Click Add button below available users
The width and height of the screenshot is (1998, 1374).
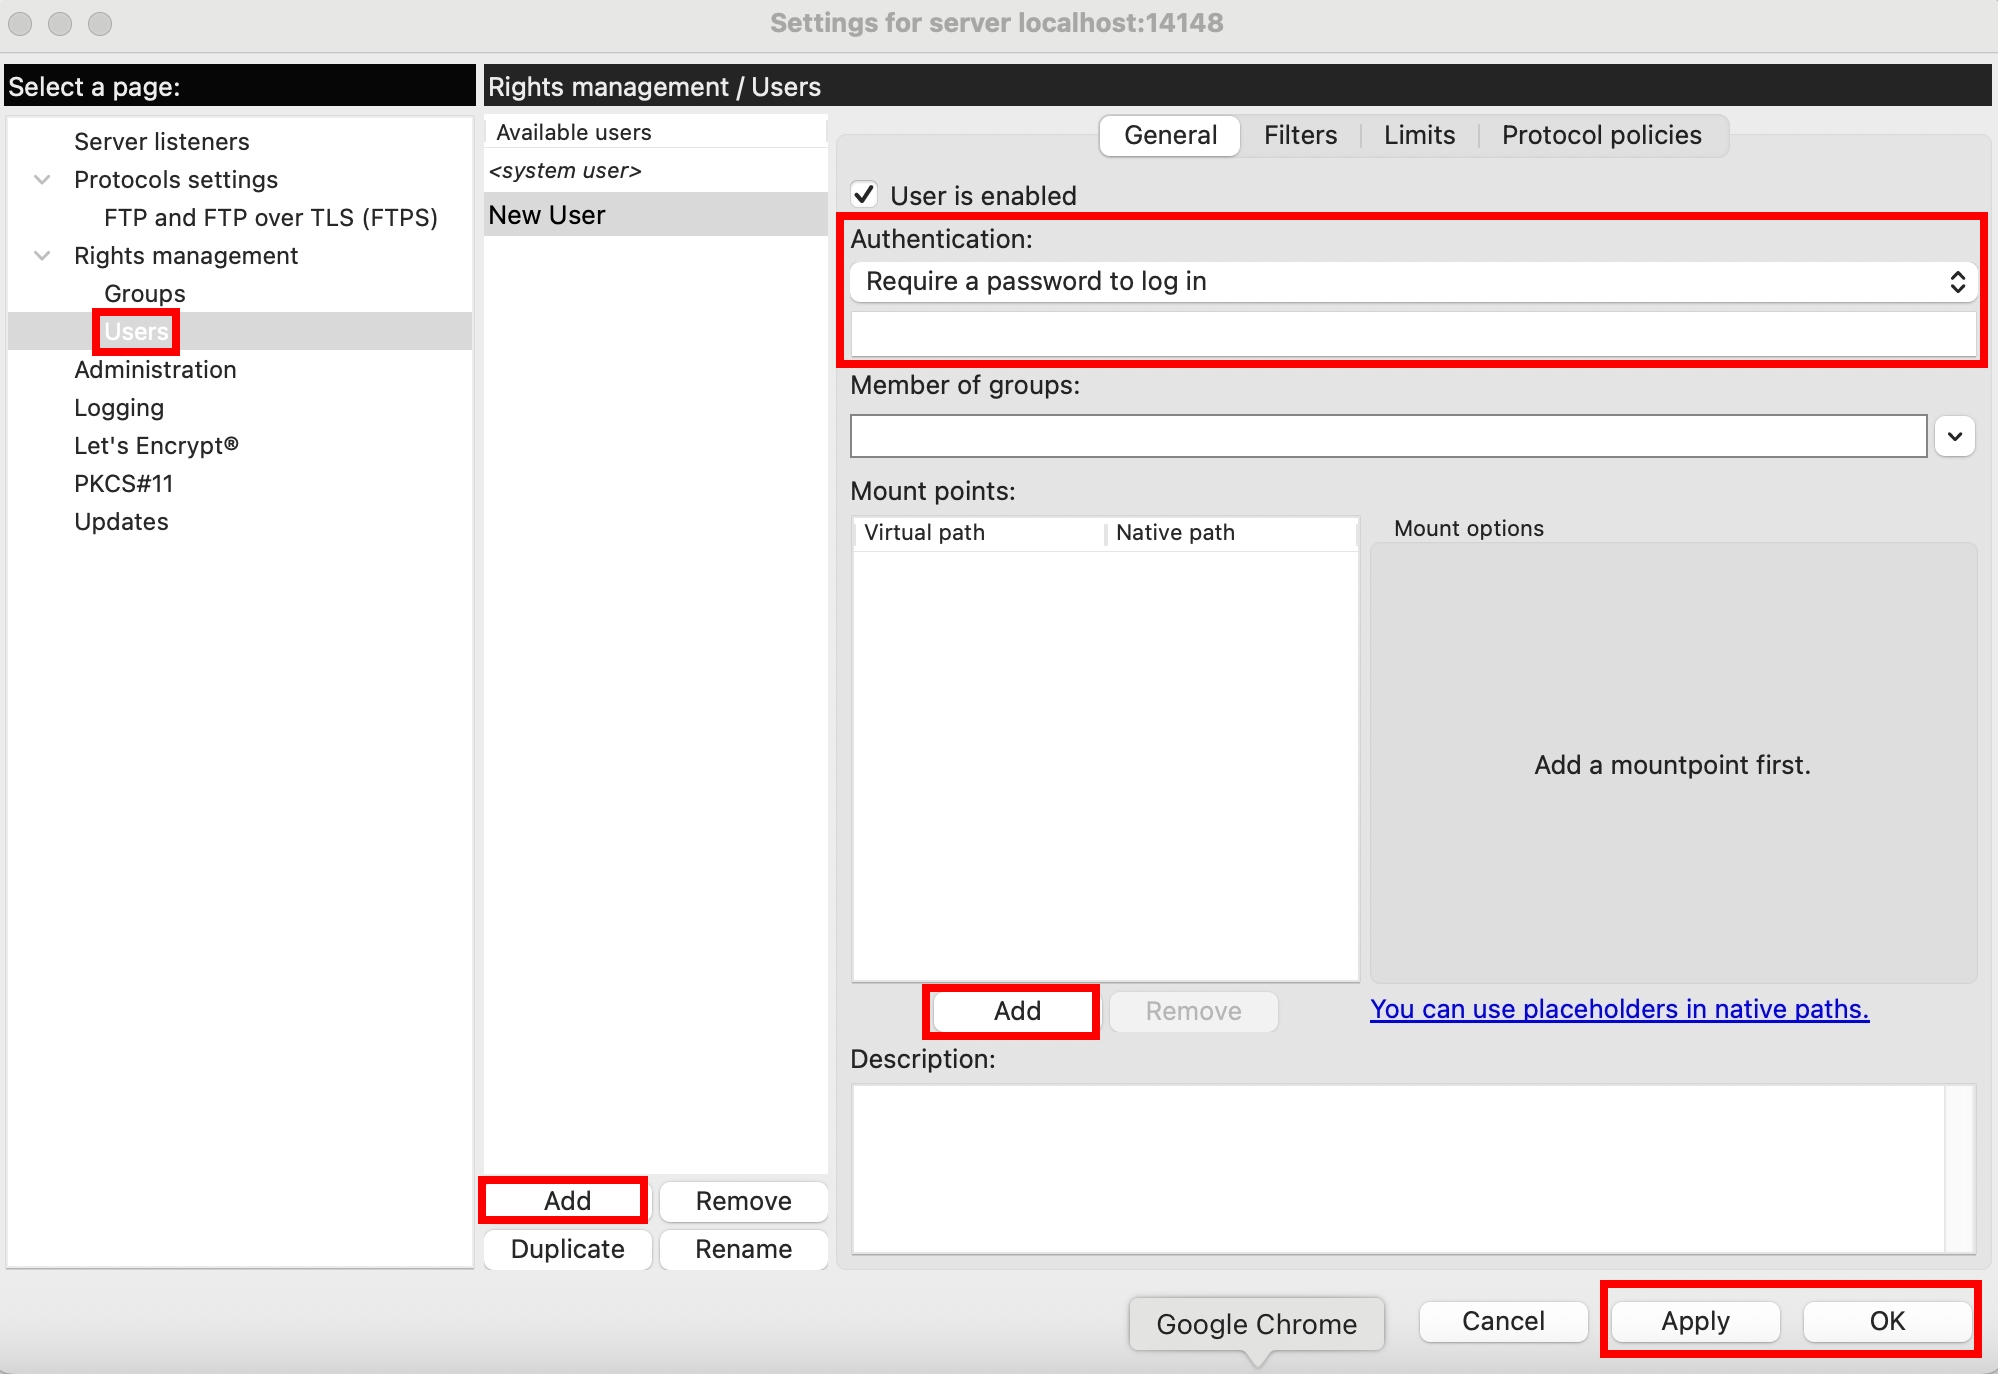tap(567, 1201)
